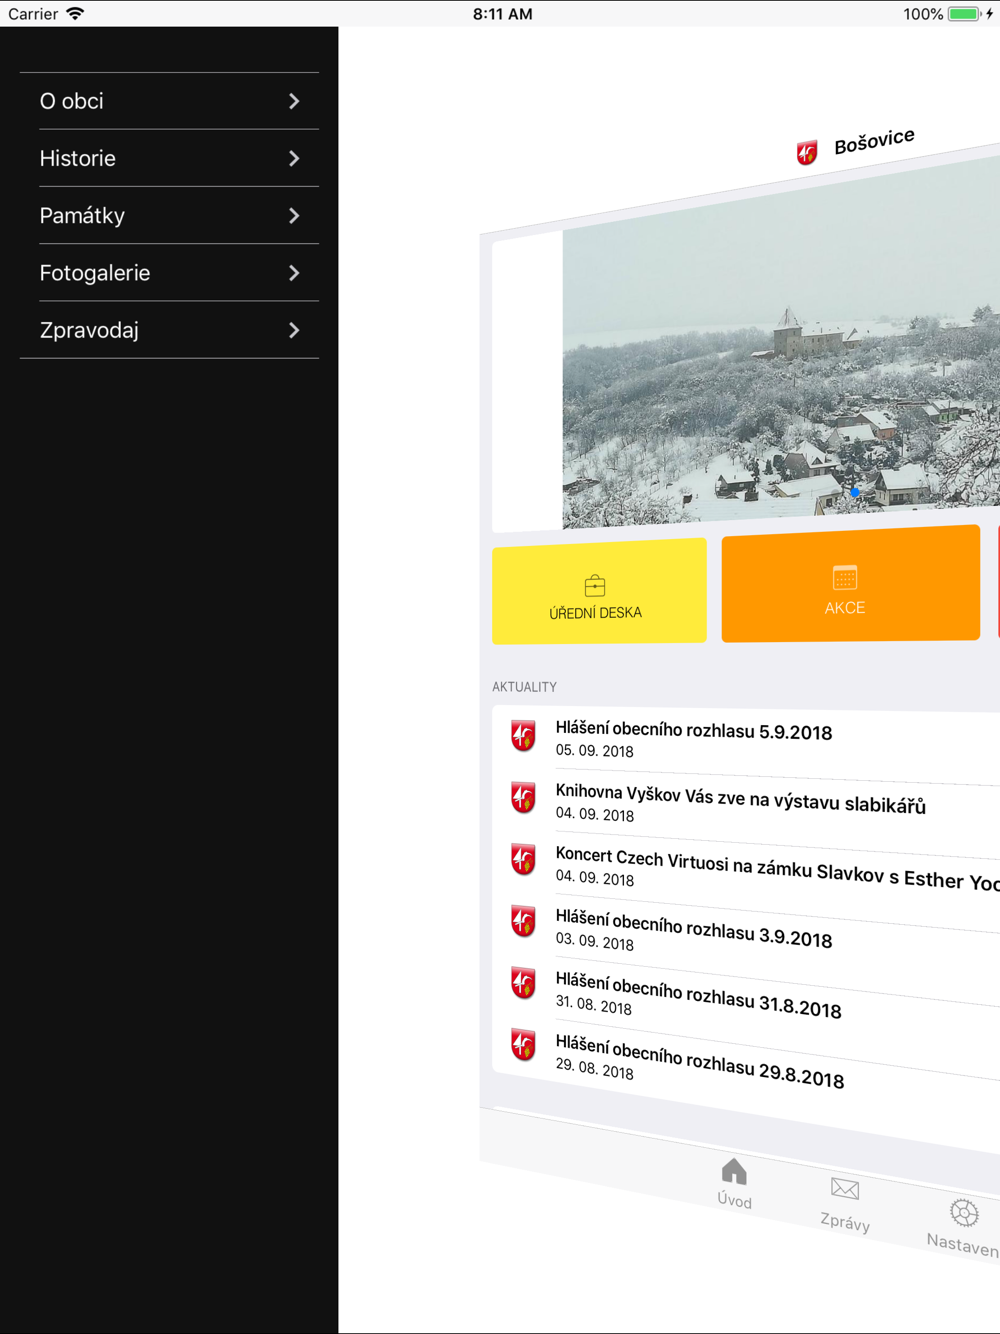Image resolution: width=1000 pixels, height=1334 pixels.
Task: Click crest icon beside Hlášení 3.9.2018
Action: (x=523, y=922)
